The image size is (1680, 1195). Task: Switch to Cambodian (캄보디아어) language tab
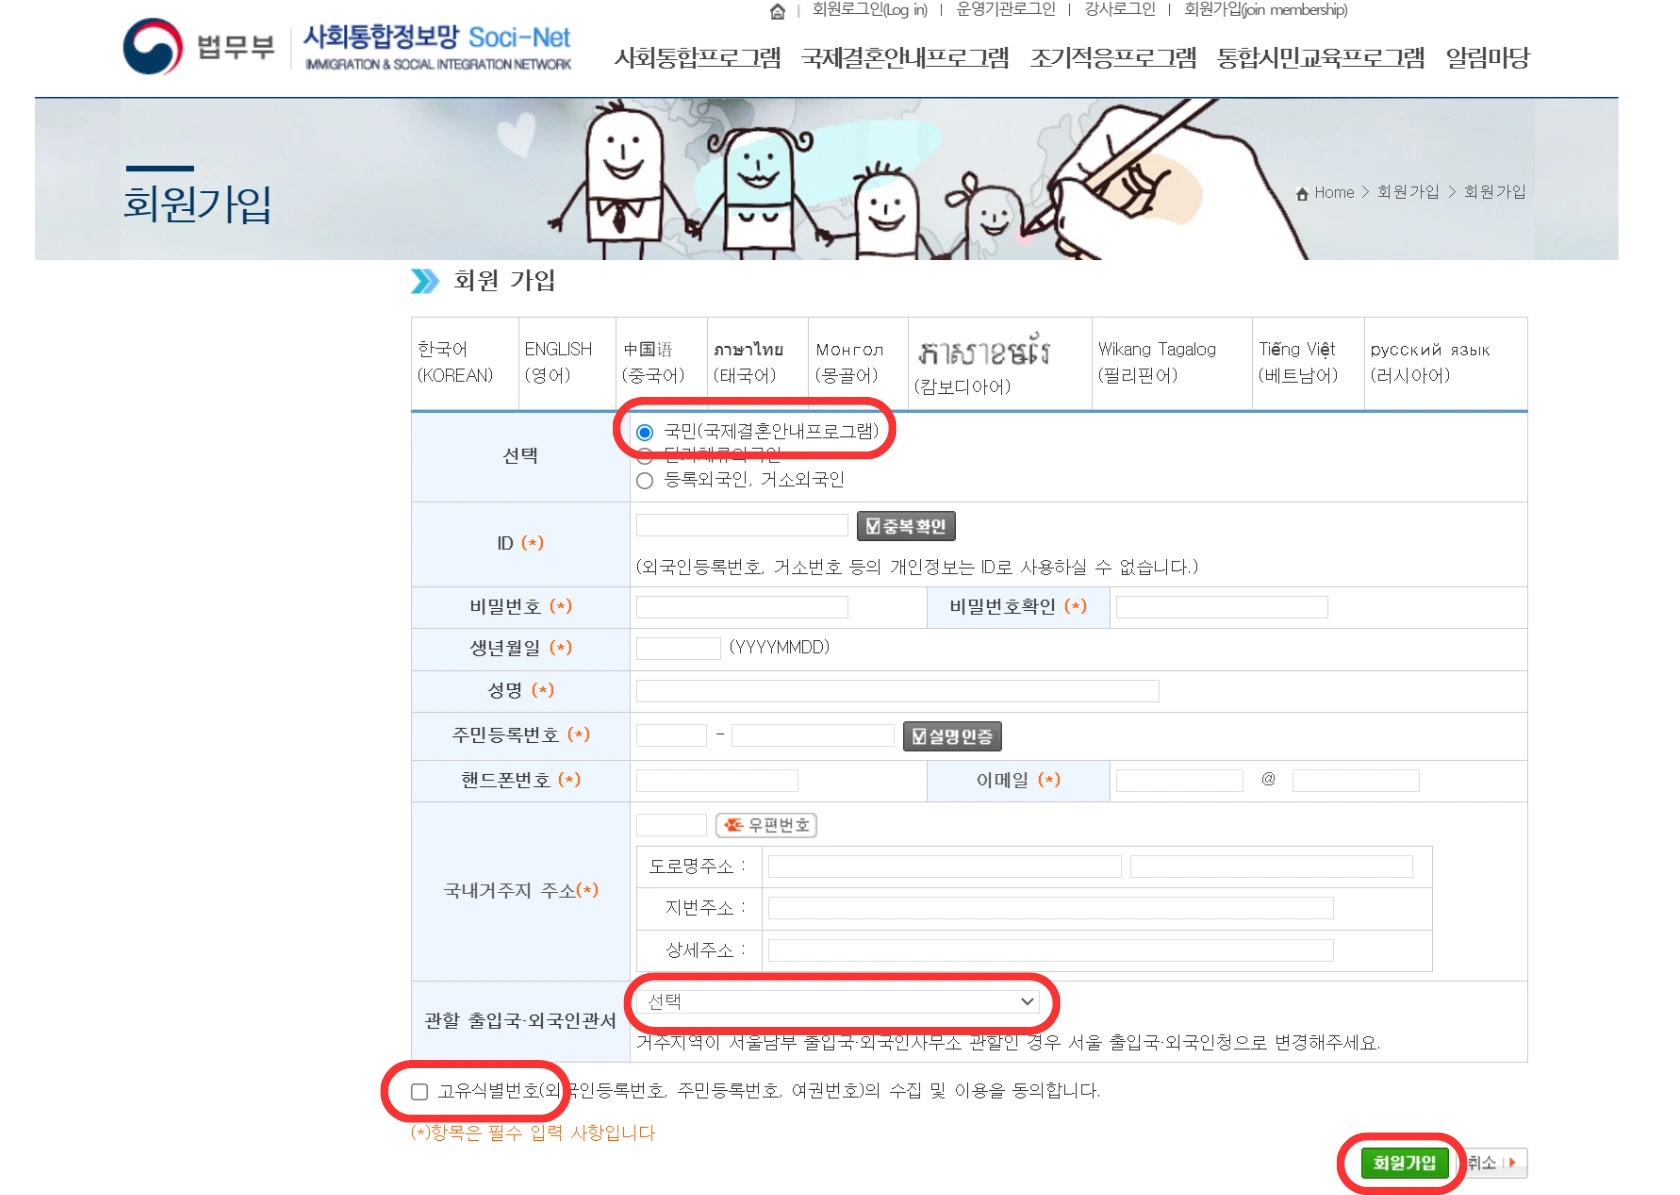point(999,364)
